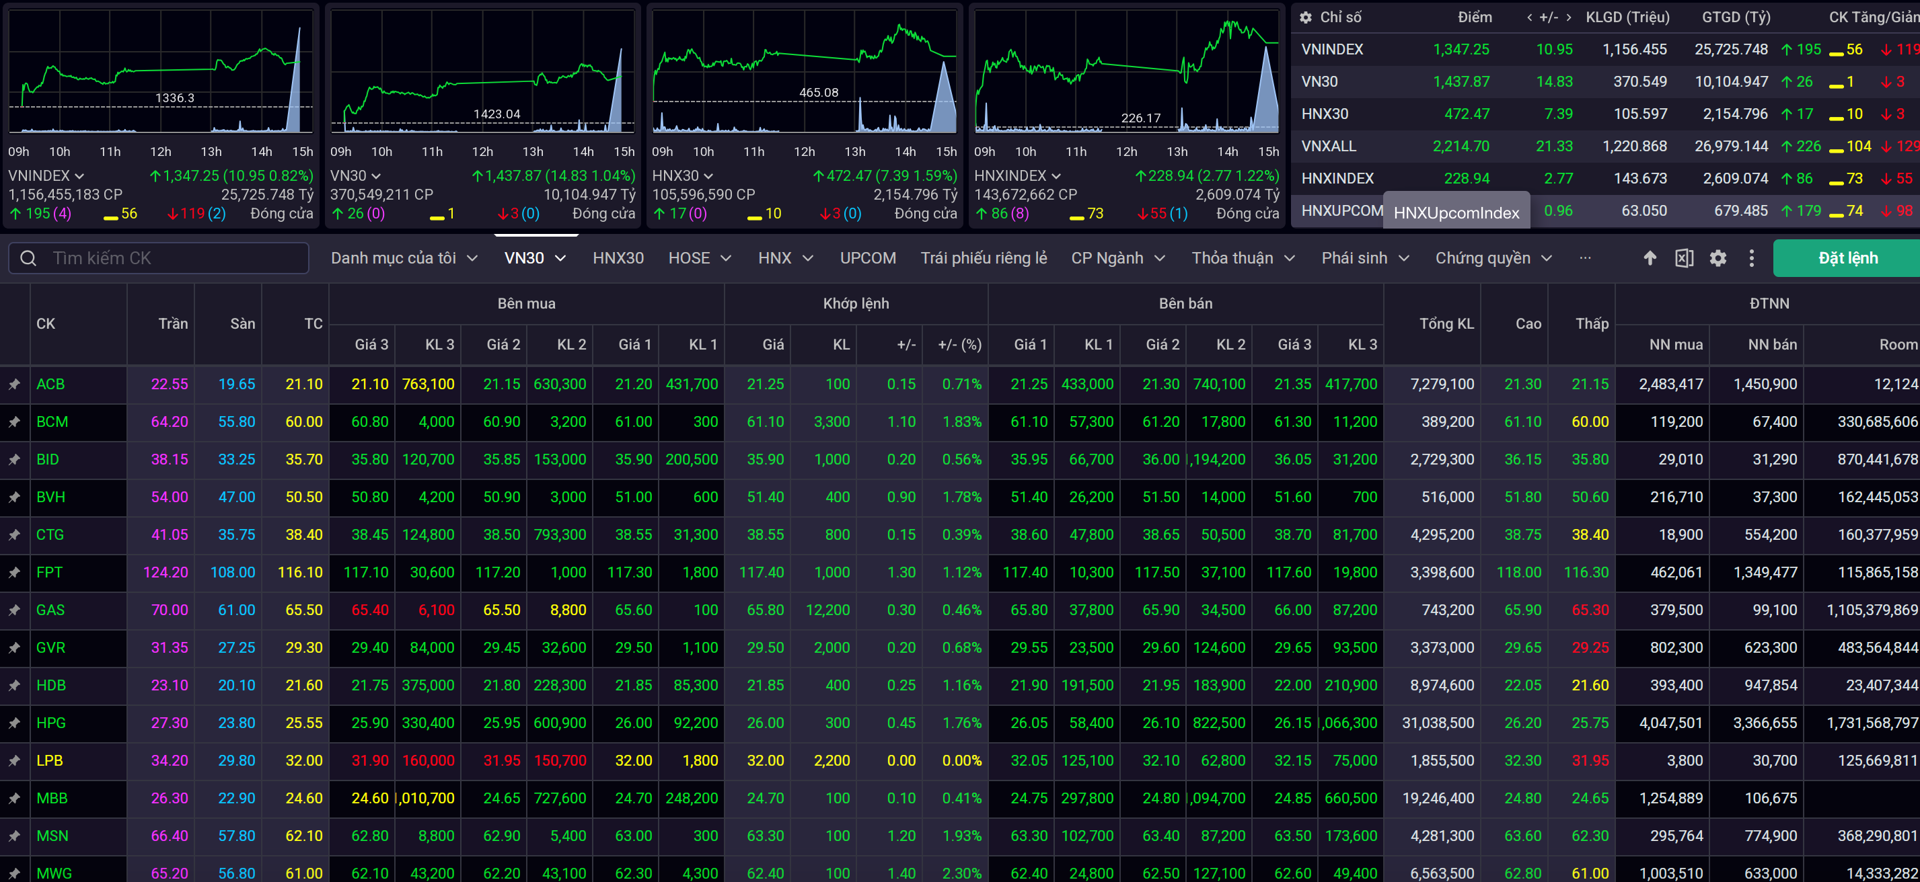The image size is (1920, 882).
Task: Expand VN30 chart selector dropdown
Action: pos(376,176)
